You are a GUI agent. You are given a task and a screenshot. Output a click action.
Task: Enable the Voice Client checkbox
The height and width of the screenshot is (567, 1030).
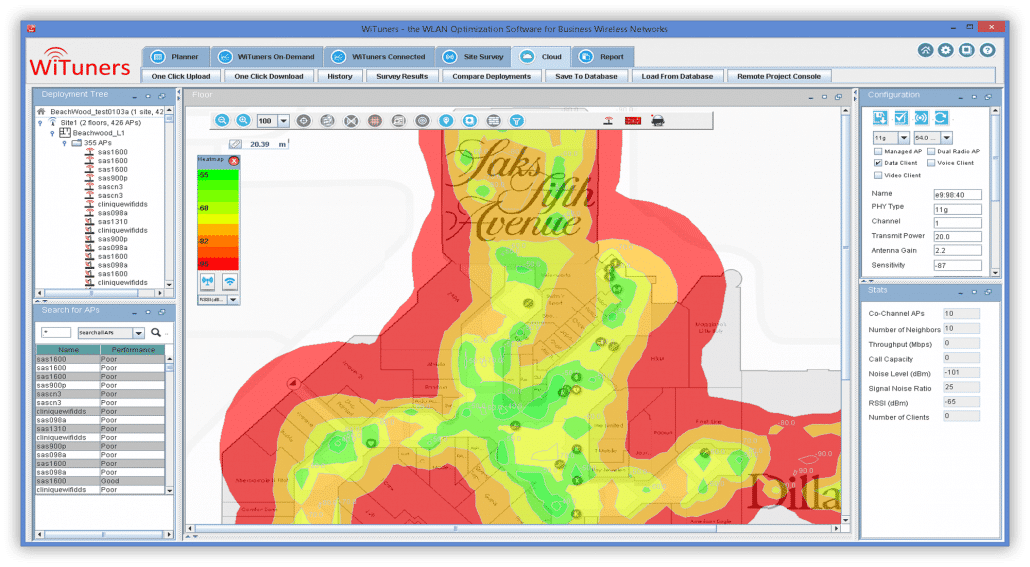[x=931, y=163]
